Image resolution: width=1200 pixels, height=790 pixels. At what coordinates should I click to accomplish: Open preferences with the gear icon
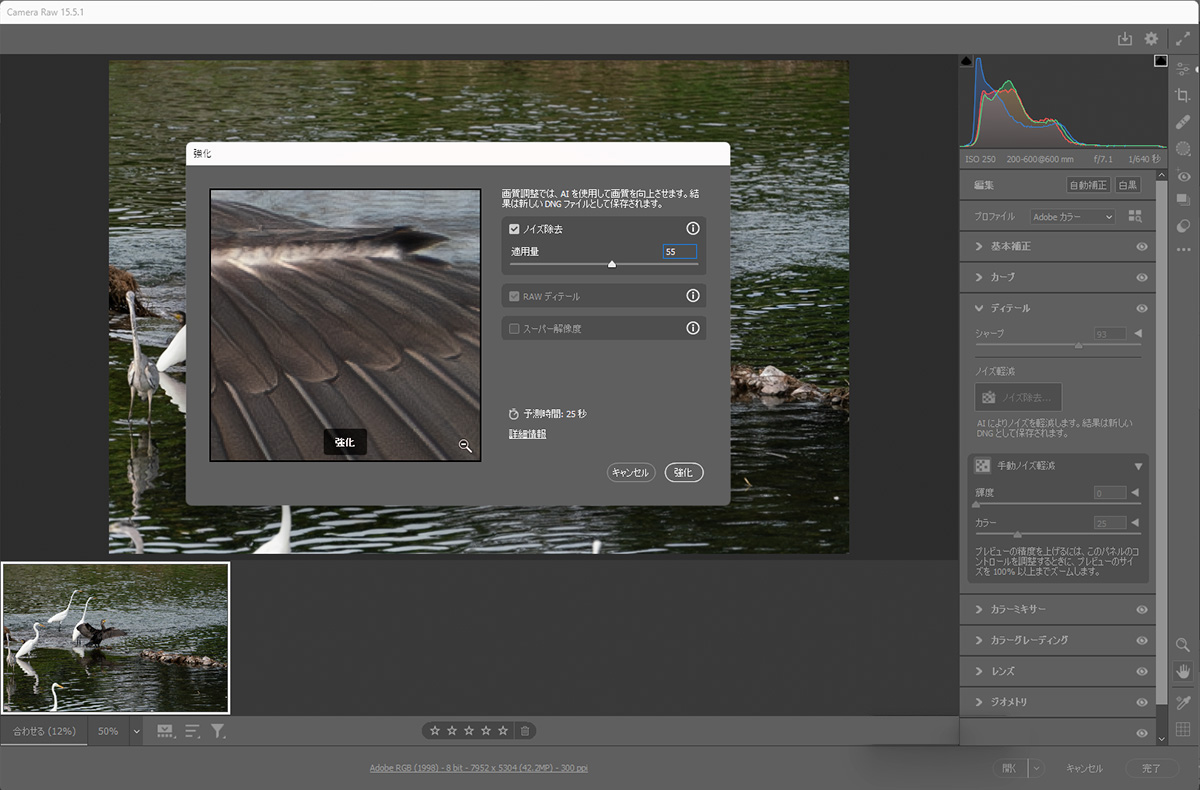[1151, 39]
